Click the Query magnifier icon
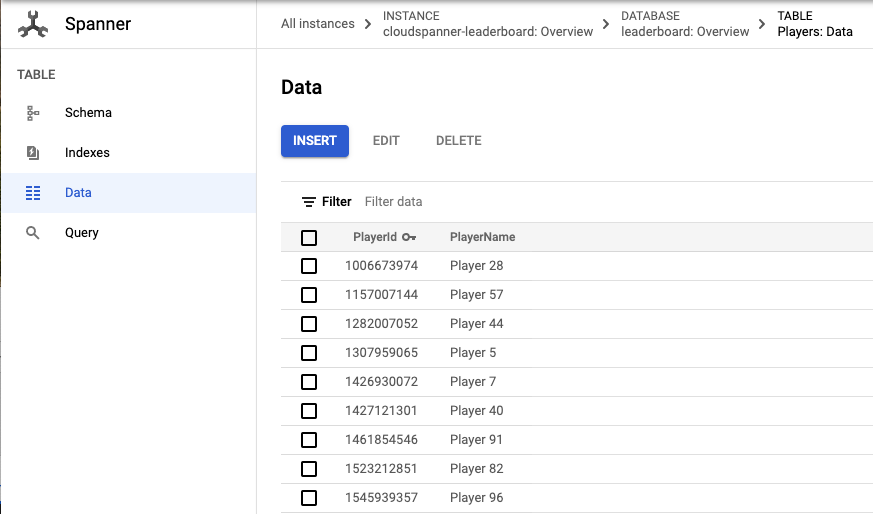This screenshot has height=514, width=873. pos(33,233)
